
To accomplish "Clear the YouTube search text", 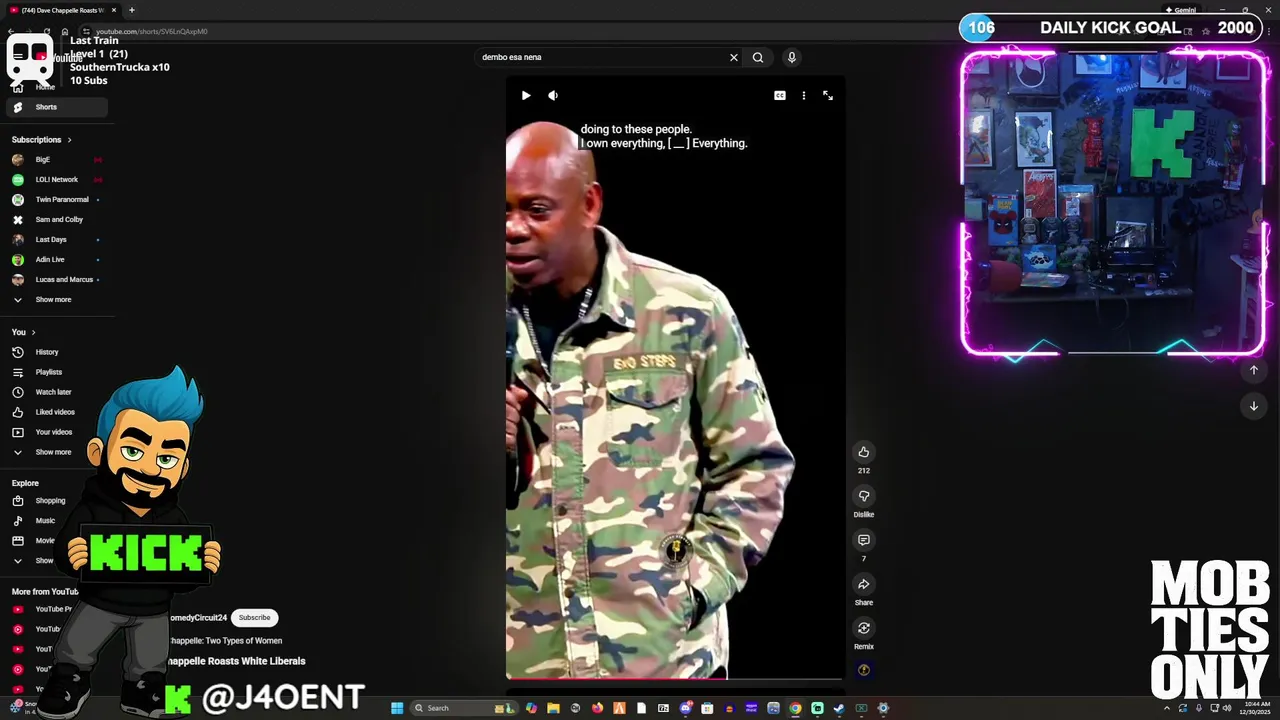I will 734,57.
